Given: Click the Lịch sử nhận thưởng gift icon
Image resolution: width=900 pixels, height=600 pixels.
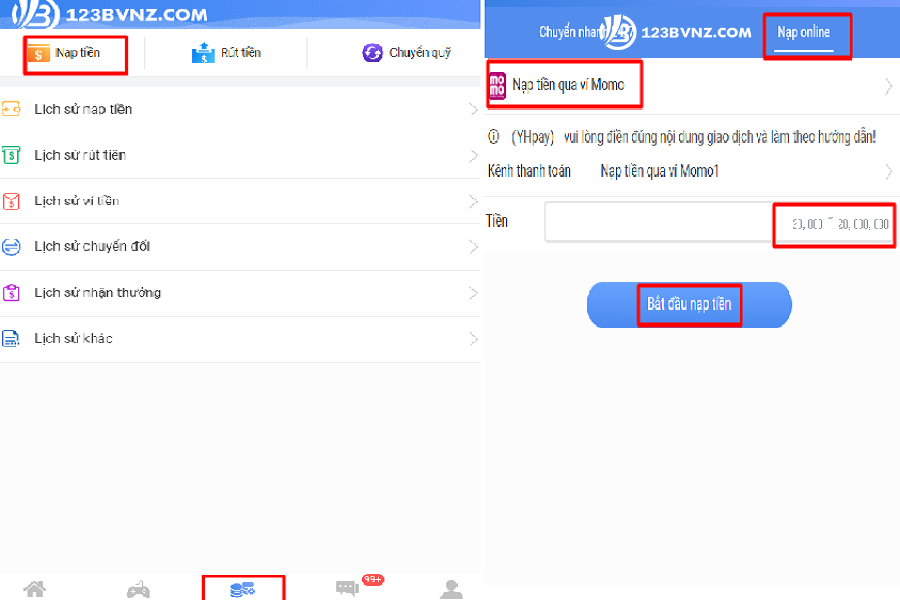Looking at the screenshot, I should 11,293.
